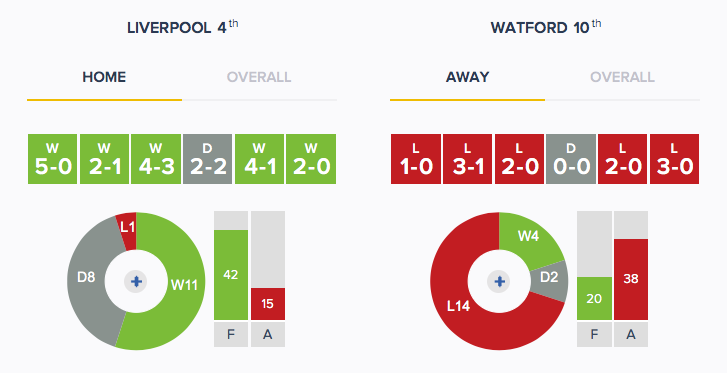Click the plus icon in Liverpool's donut chart
Image resolution: width=727 pixels, height=373 pixels.
pos(136,282)
